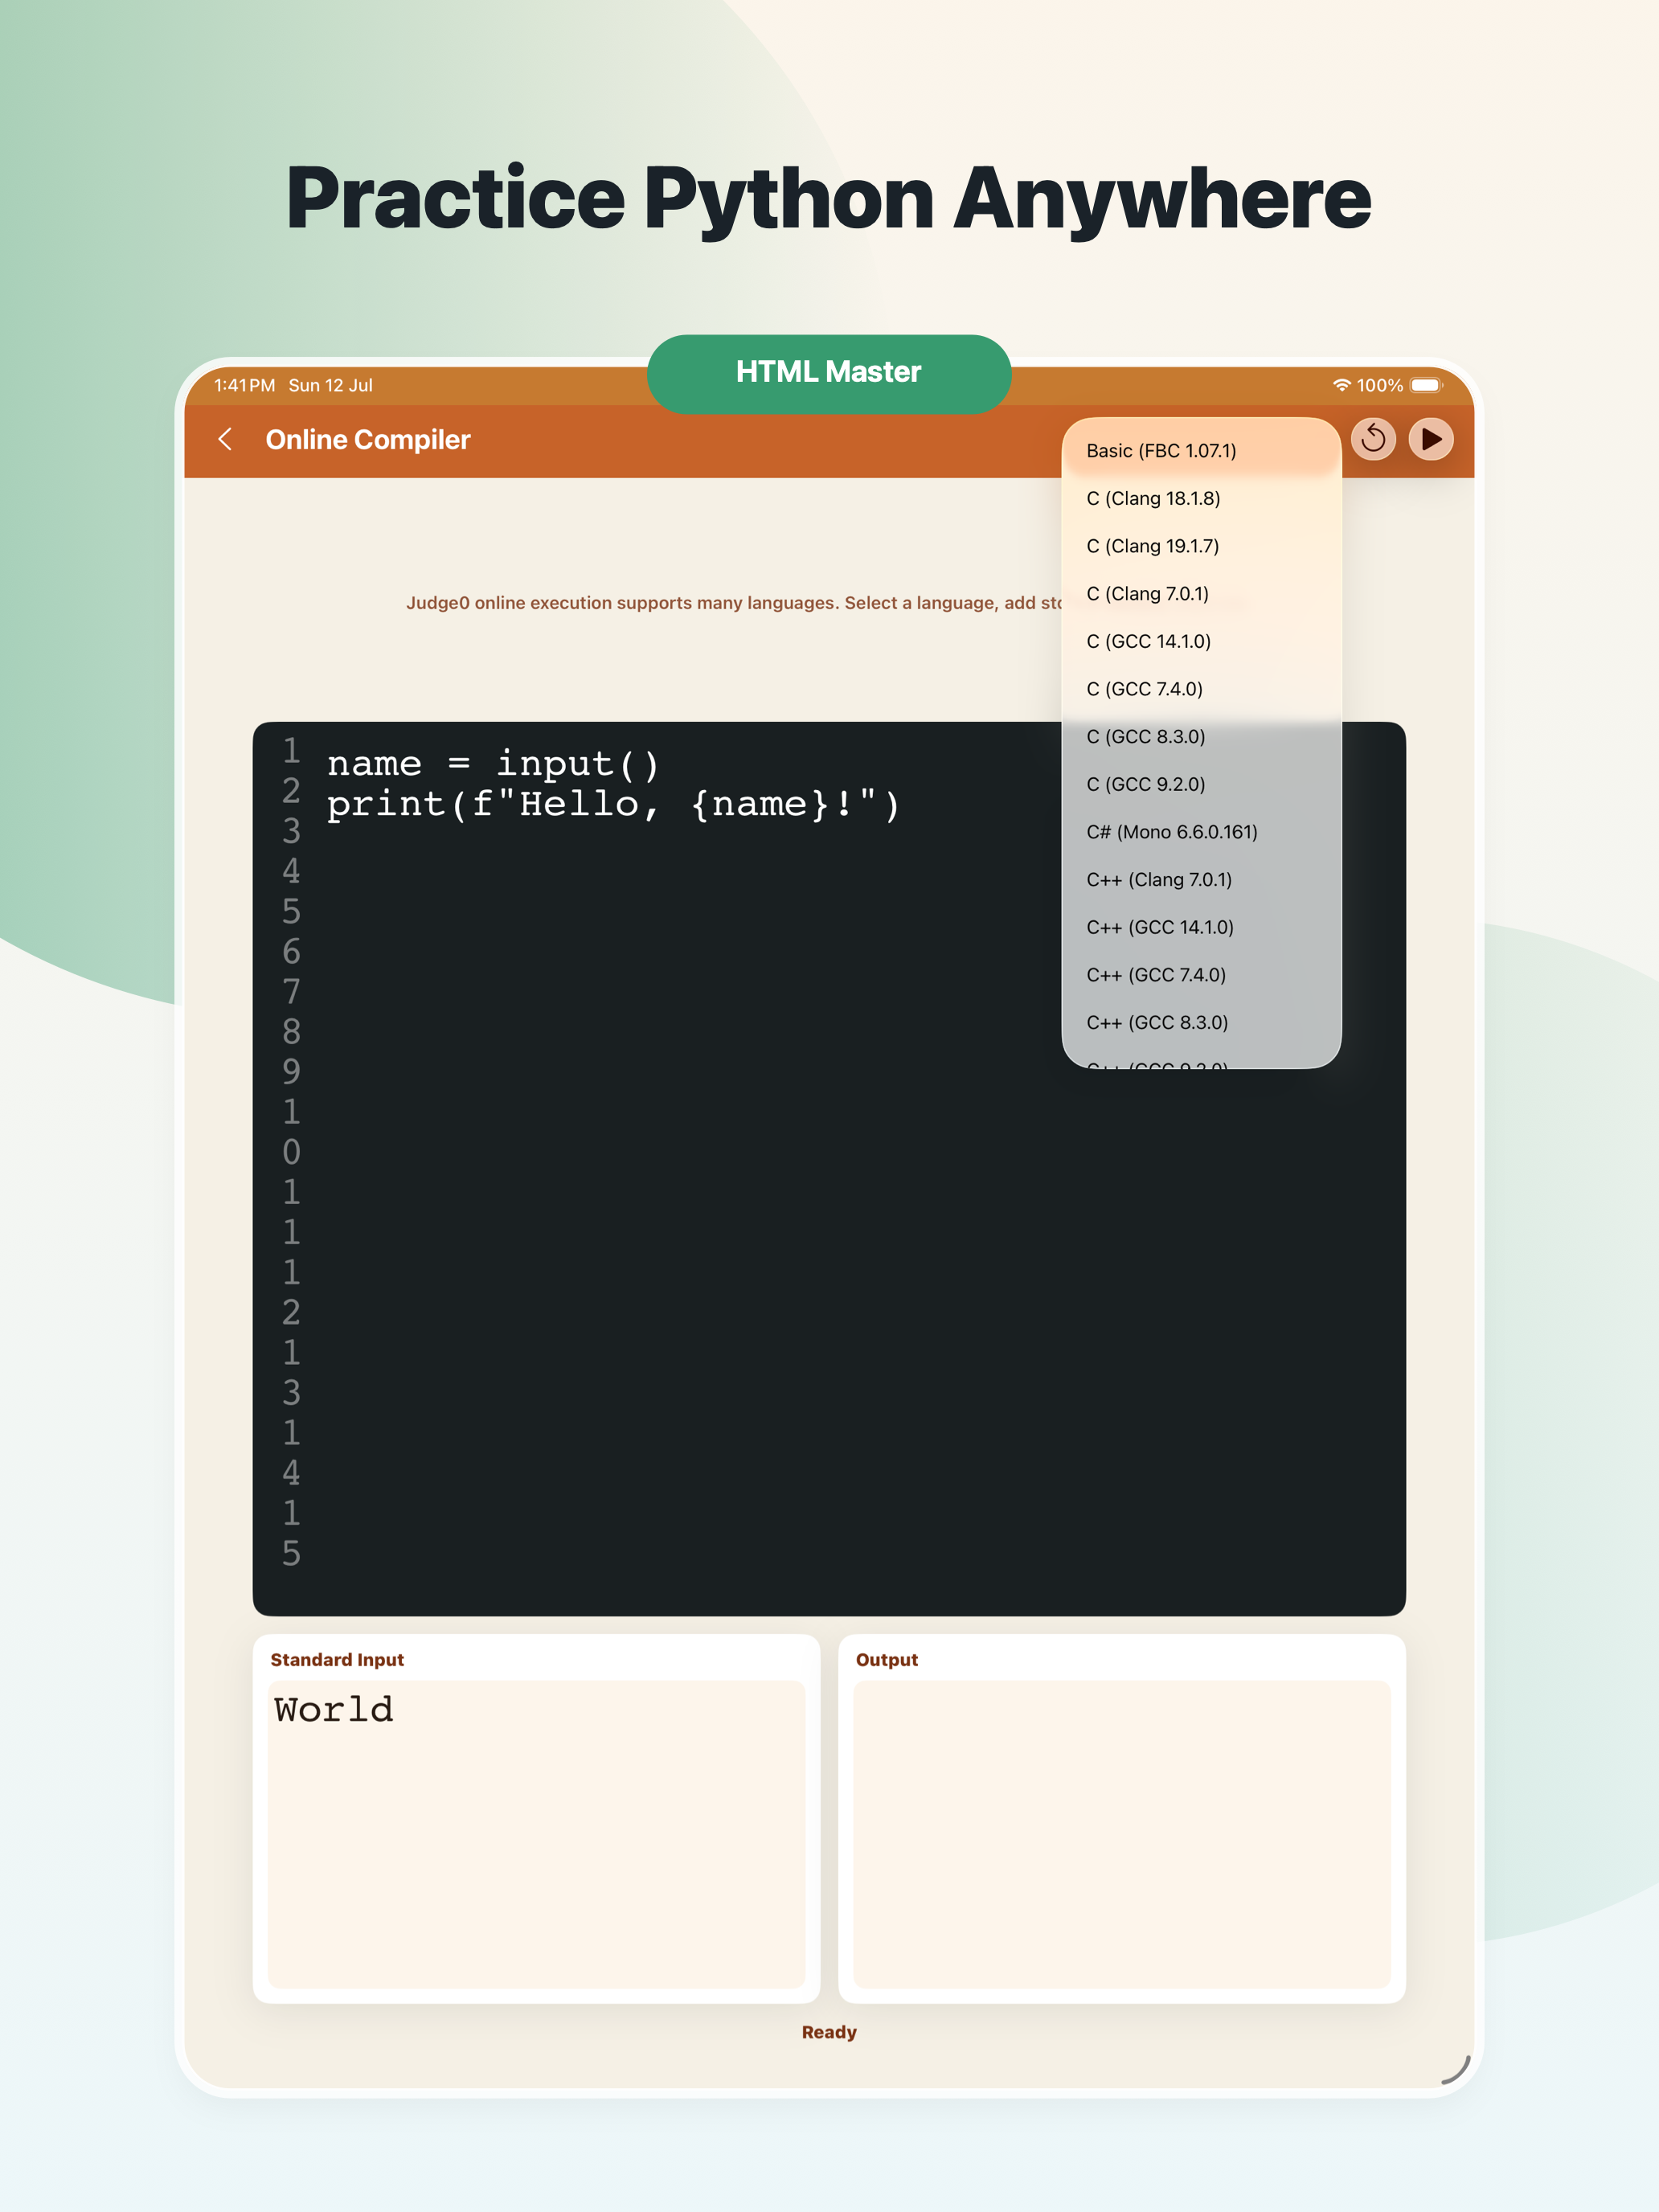Image resolution: width=1659 pixels, height=2212 pixels.
Task: Choose C (Clang 18.1.8) language option
Action: point(1200,498)
